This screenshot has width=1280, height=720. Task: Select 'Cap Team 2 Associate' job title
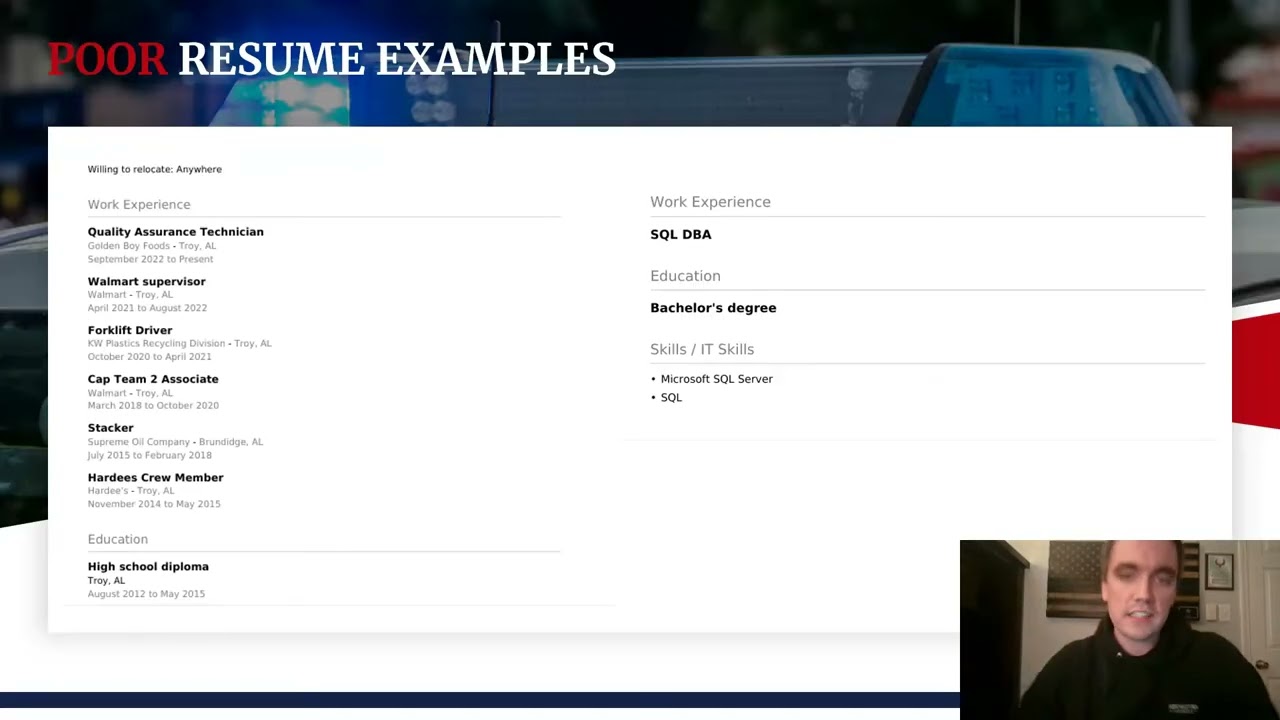click(x=153, y=379)
